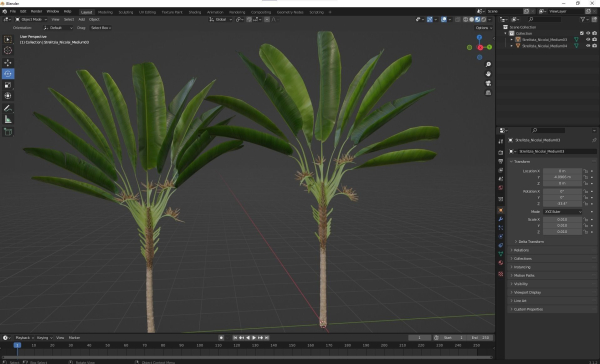Select the Transform tool
600x364 pixels.
point(8,96)
